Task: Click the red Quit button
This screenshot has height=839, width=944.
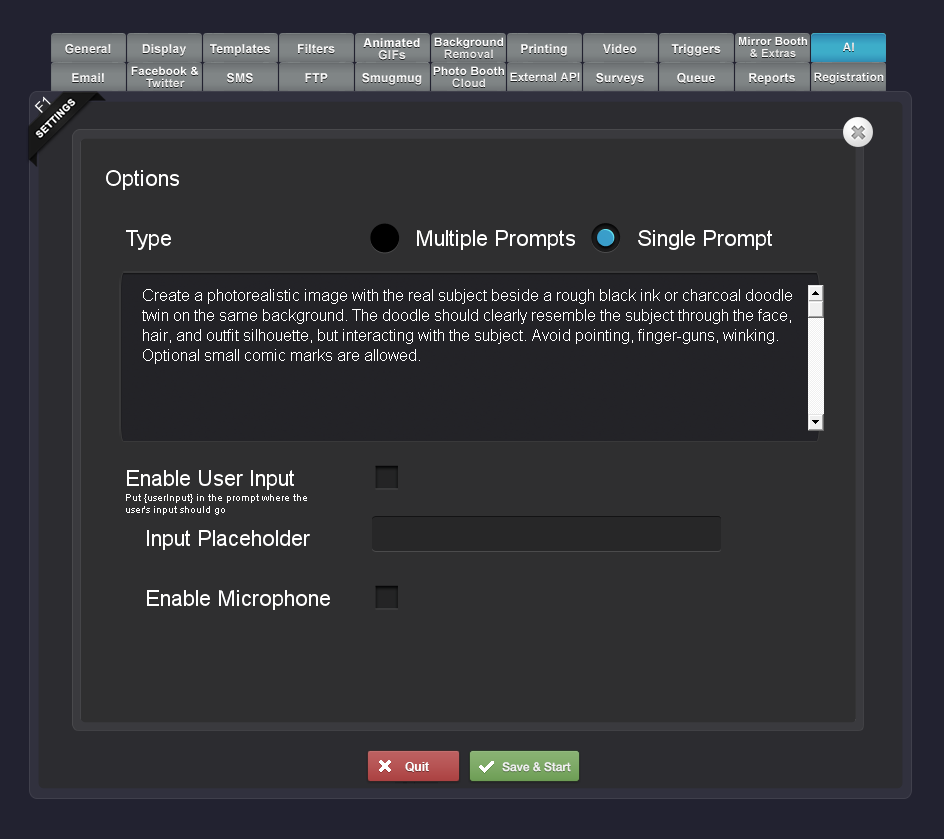Action: coord(413,766)
